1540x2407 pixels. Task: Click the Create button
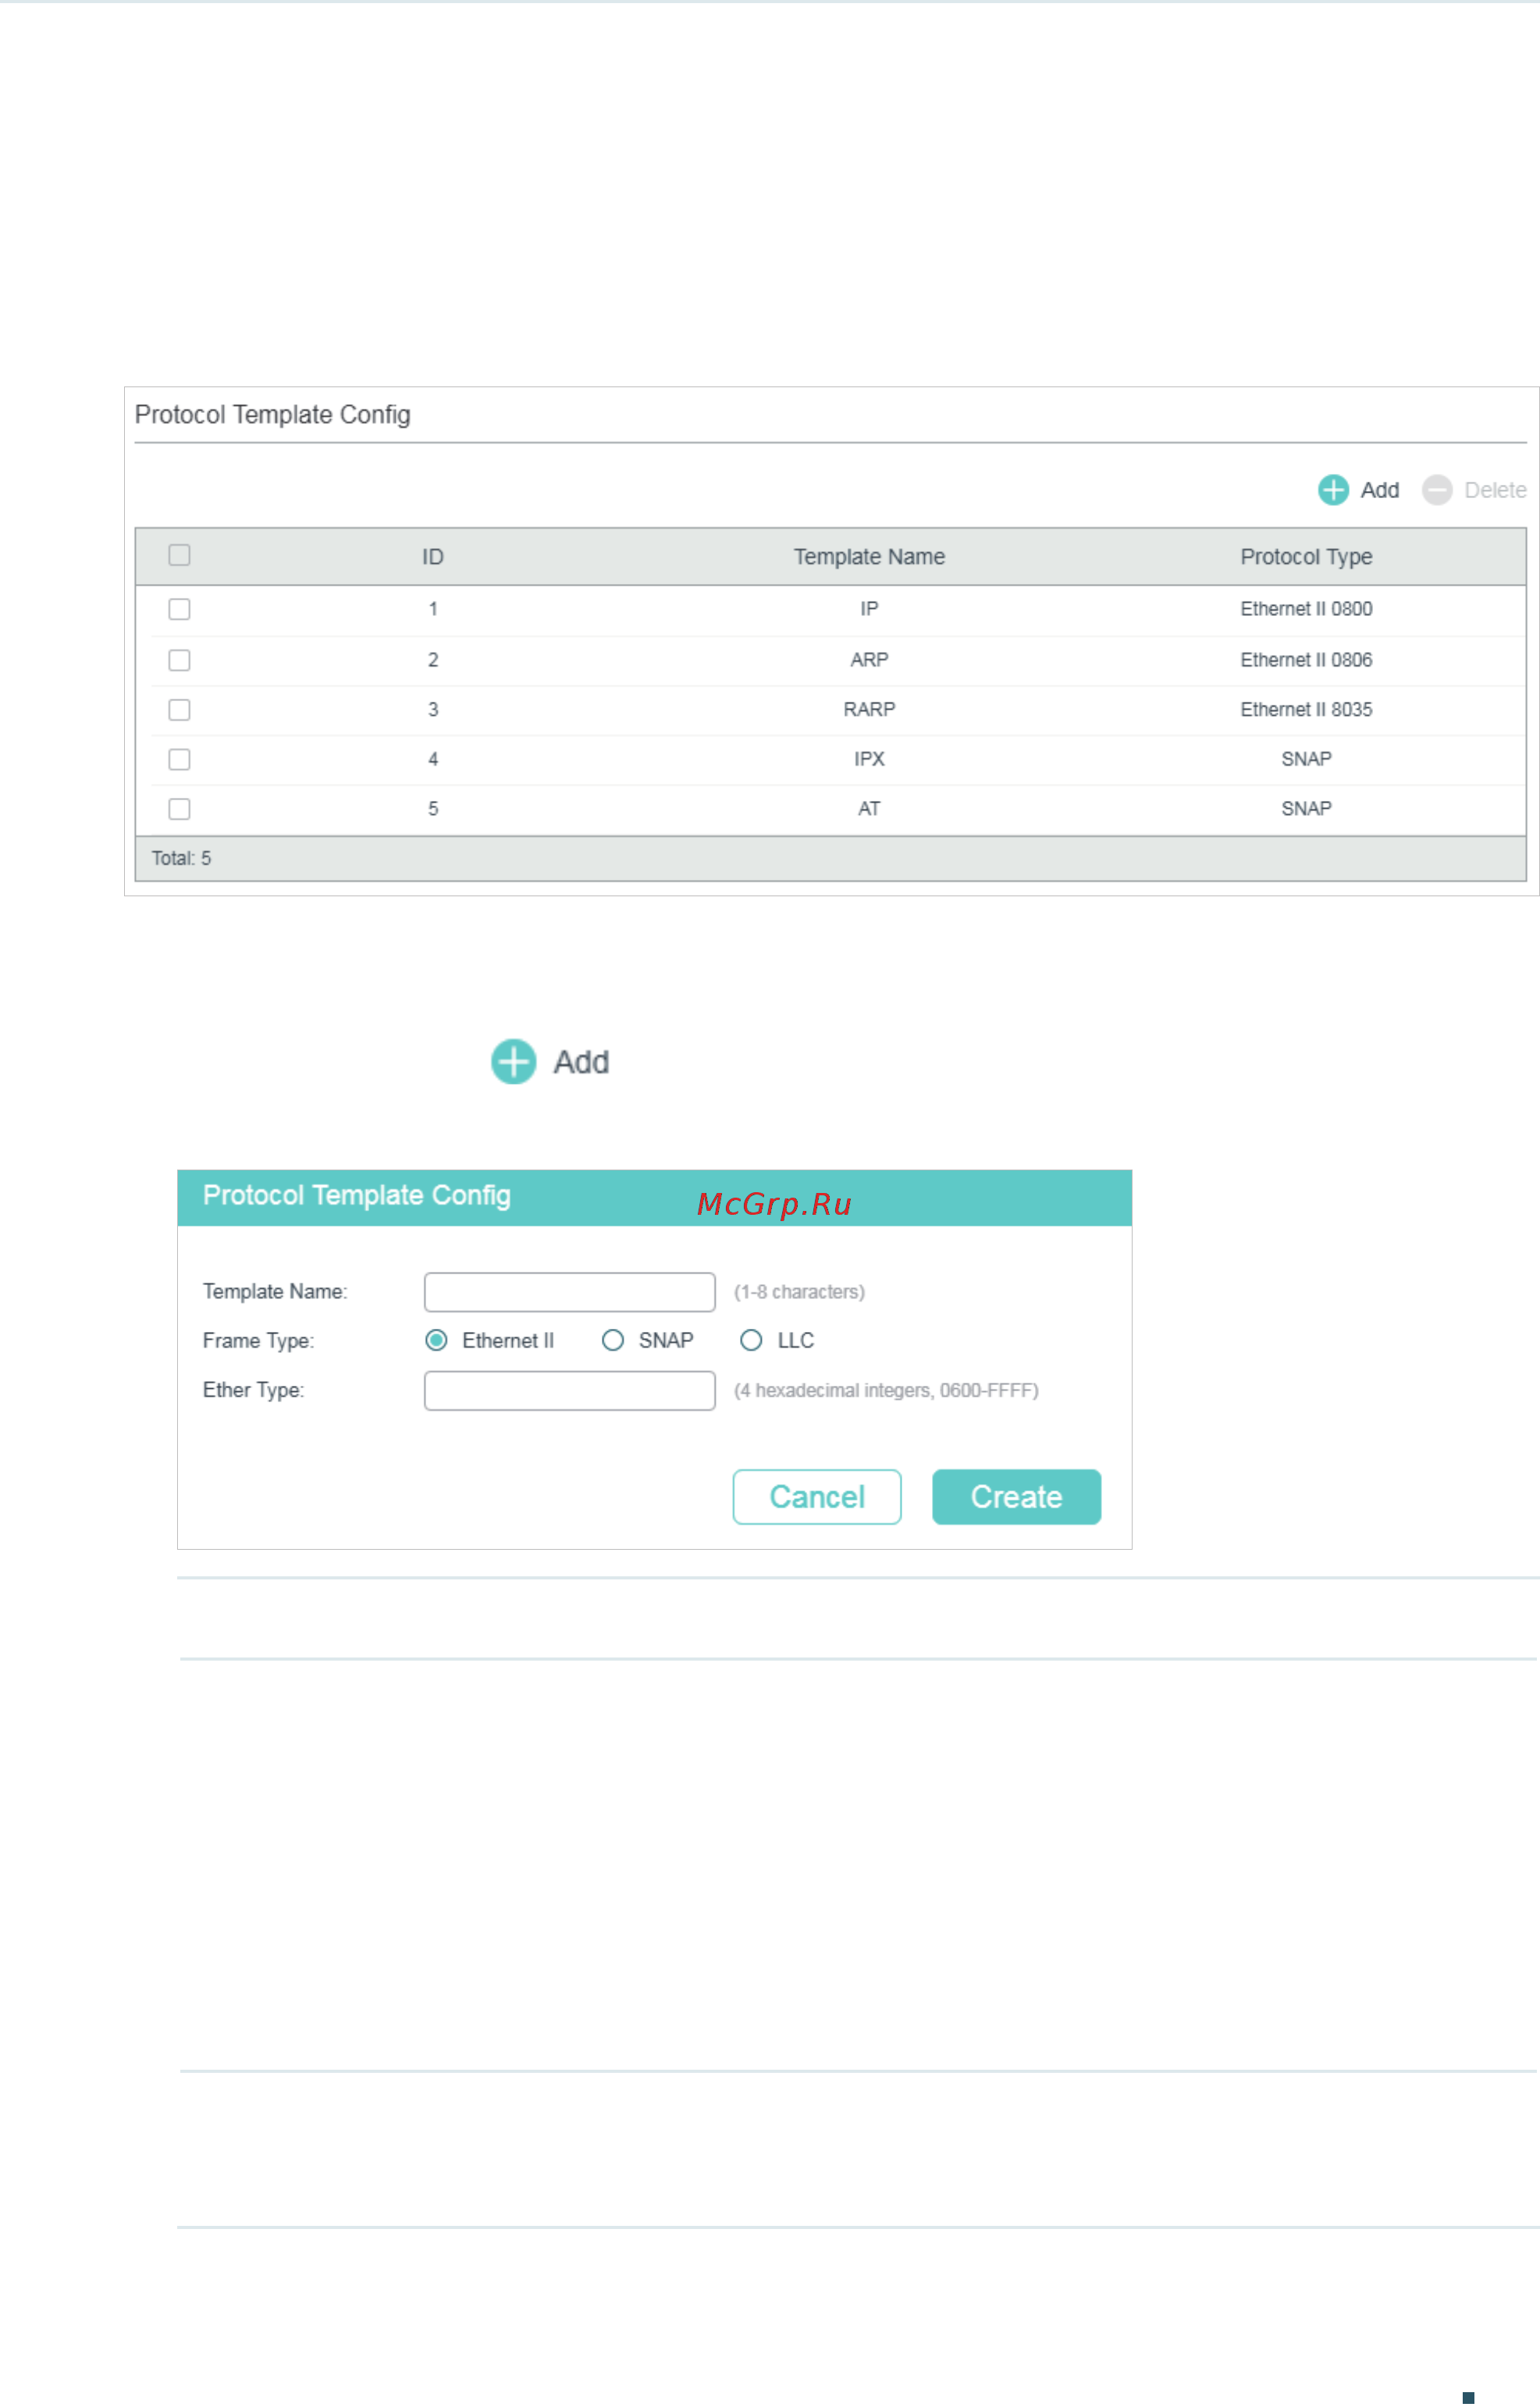point(1017,1497)
